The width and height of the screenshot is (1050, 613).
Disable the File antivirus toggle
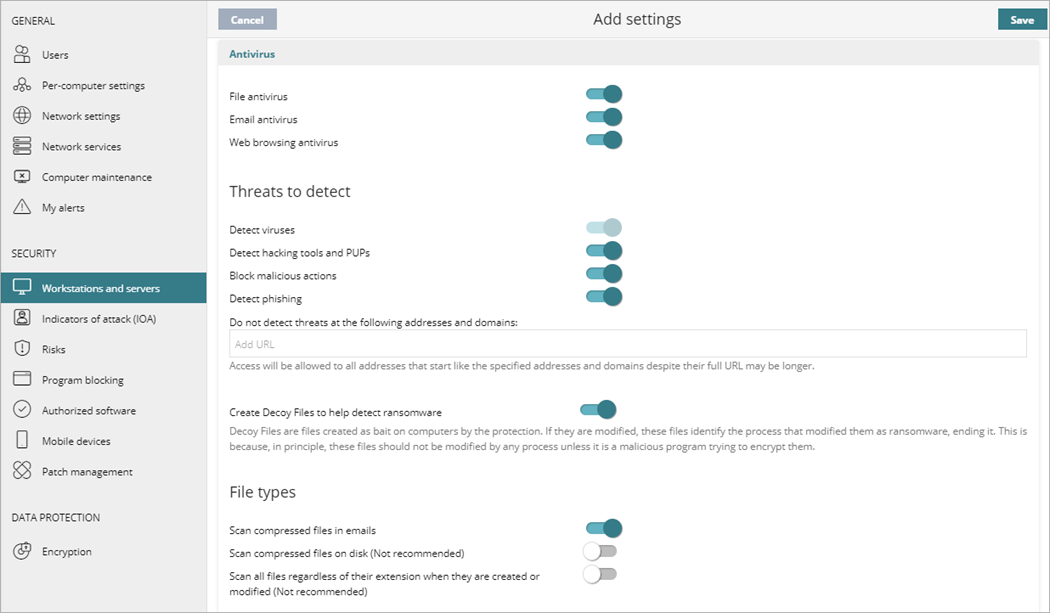[604, 95]
